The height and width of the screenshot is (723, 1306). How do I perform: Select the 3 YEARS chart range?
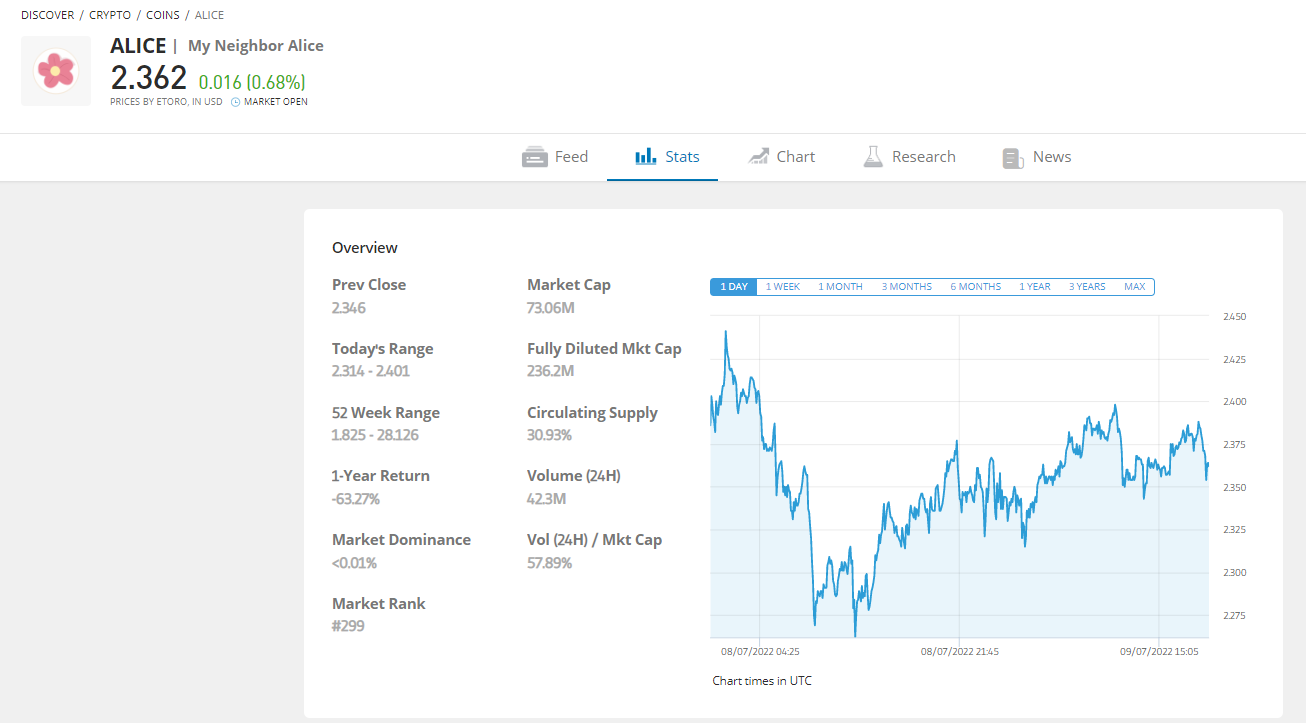(1087, 287)
